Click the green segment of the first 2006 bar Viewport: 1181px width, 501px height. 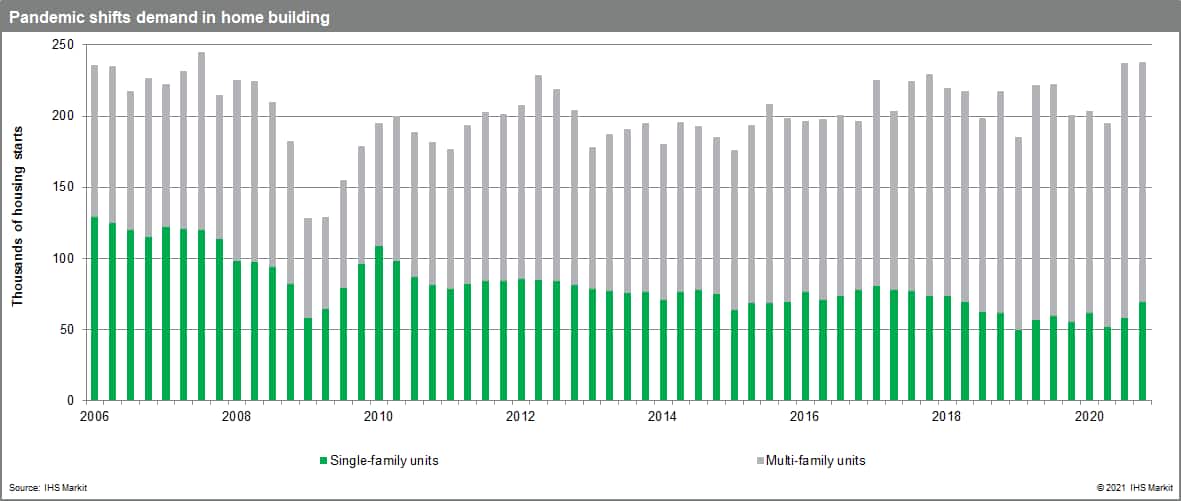[95, 308]
